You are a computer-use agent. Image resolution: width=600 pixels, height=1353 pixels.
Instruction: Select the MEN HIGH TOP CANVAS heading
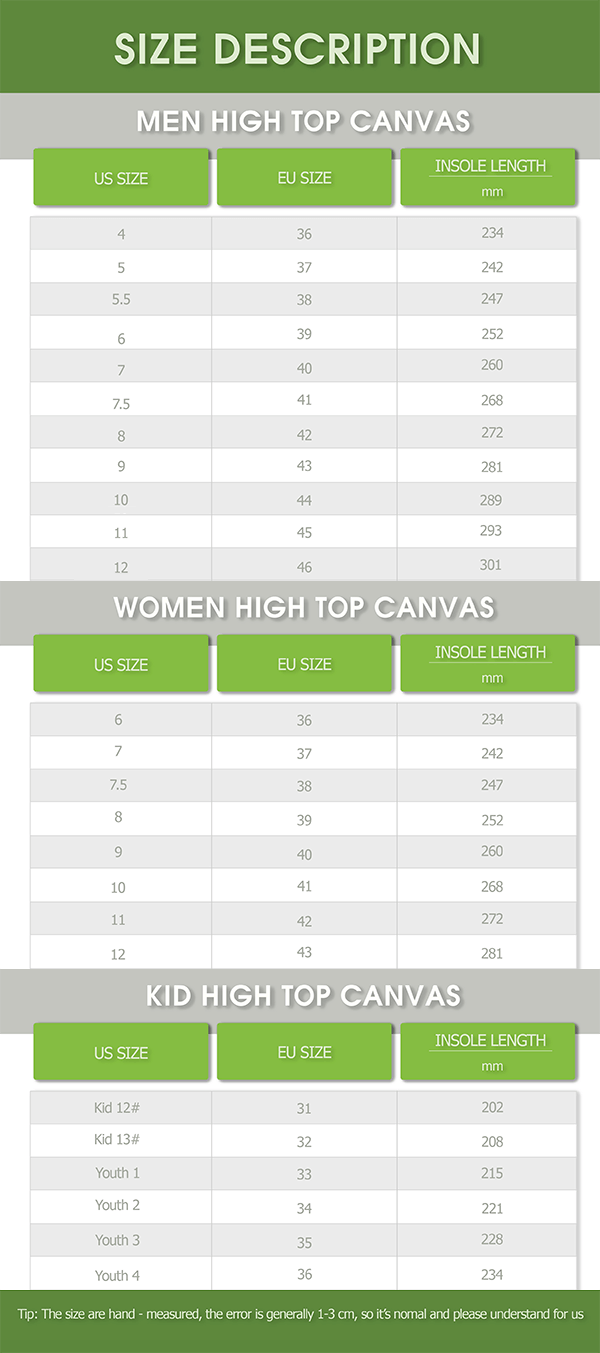(x=304, y=122)
